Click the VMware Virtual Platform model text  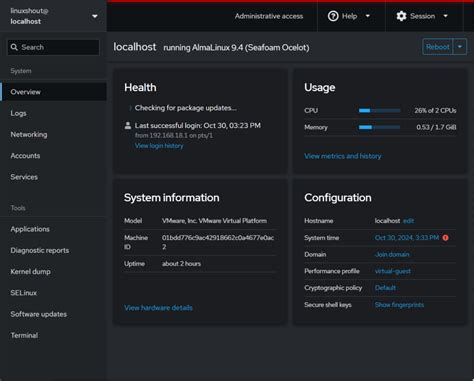point(214,221)
